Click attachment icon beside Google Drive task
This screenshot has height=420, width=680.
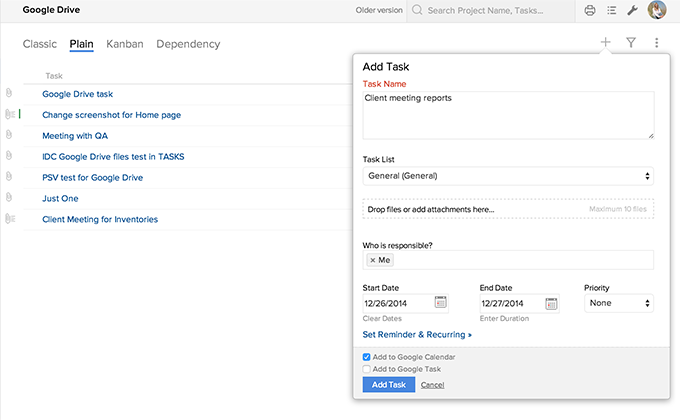[9, 93]
